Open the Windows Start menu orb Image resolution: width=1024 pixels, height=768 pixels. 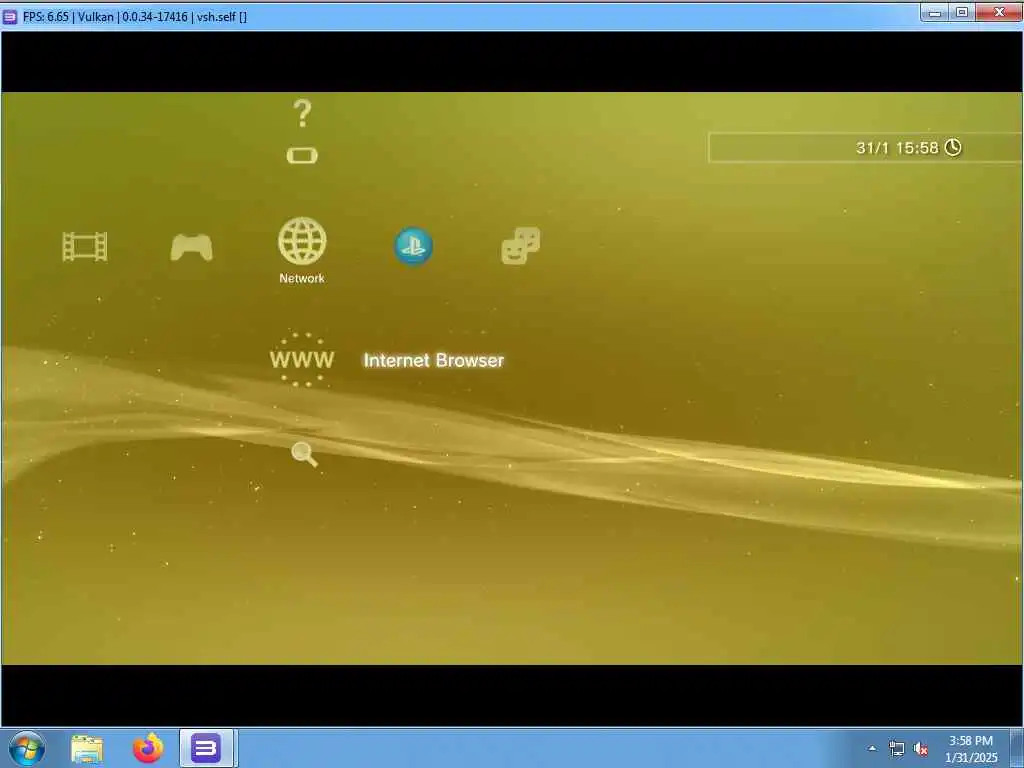coord(27,748)
